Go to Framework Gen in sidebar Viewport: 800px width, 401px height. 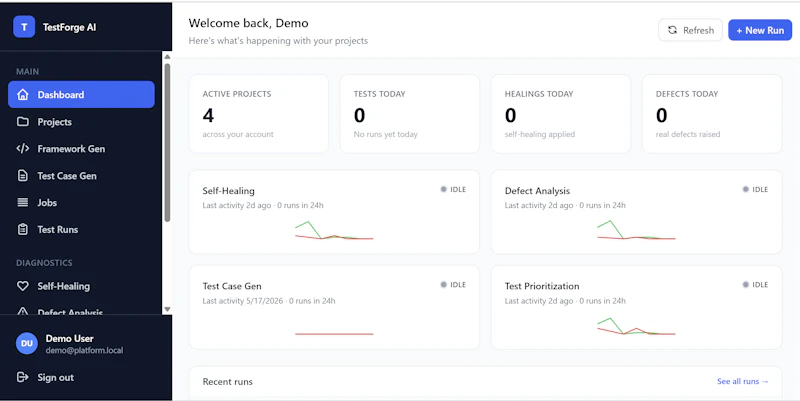pos(81,148)
